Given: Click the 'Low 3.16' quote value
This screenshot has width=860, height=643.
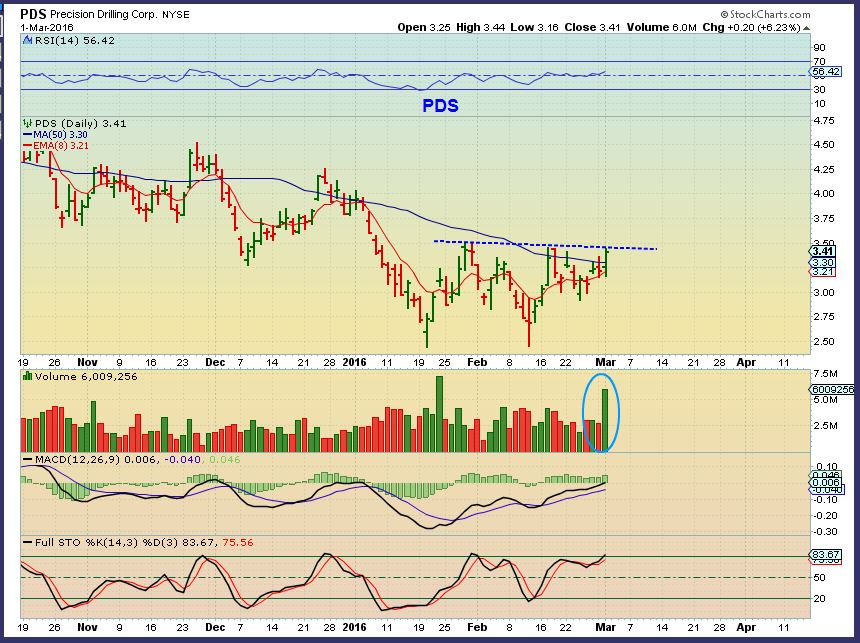Looking at the screenshot, I should tap(534, 27).
